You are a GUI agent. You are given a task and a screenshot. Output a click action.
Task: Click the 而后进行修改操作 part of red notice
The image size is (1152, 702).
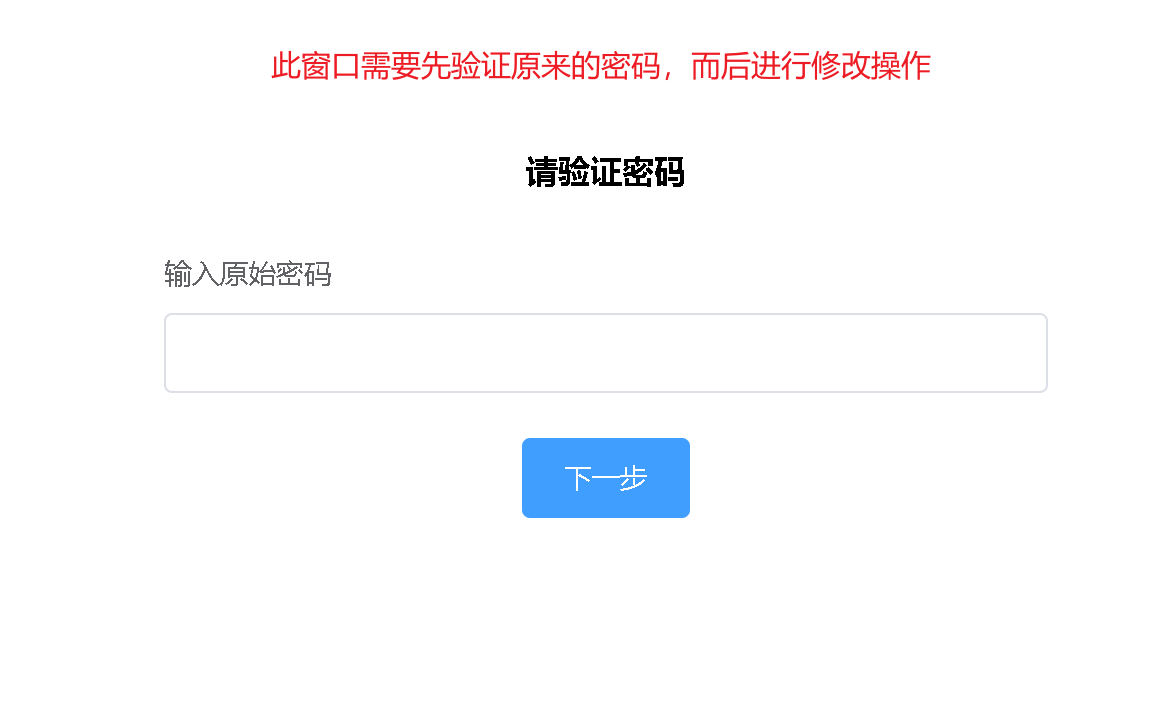(x=811, y=66)
